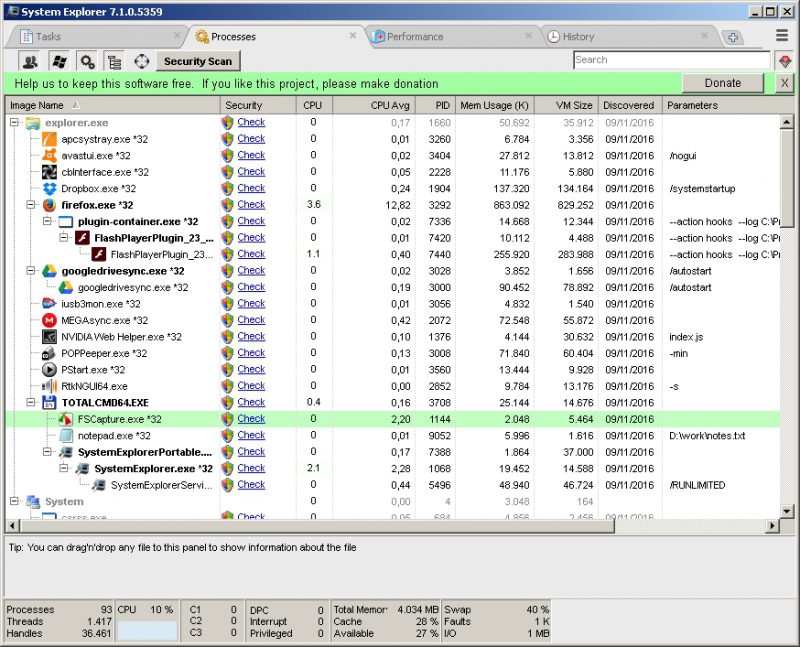Collapse the explorer.exe tree node

click(15, 122)
